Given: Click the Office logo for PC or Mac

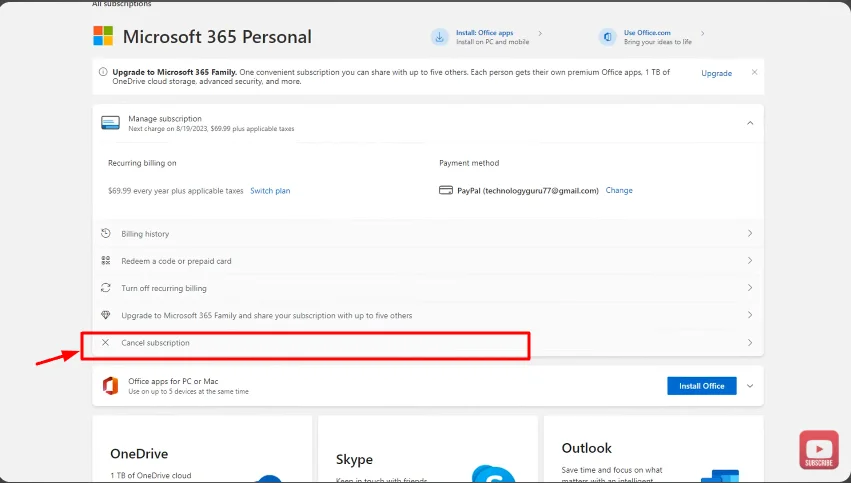Looking at the screenshot, I should pos(111,386).
